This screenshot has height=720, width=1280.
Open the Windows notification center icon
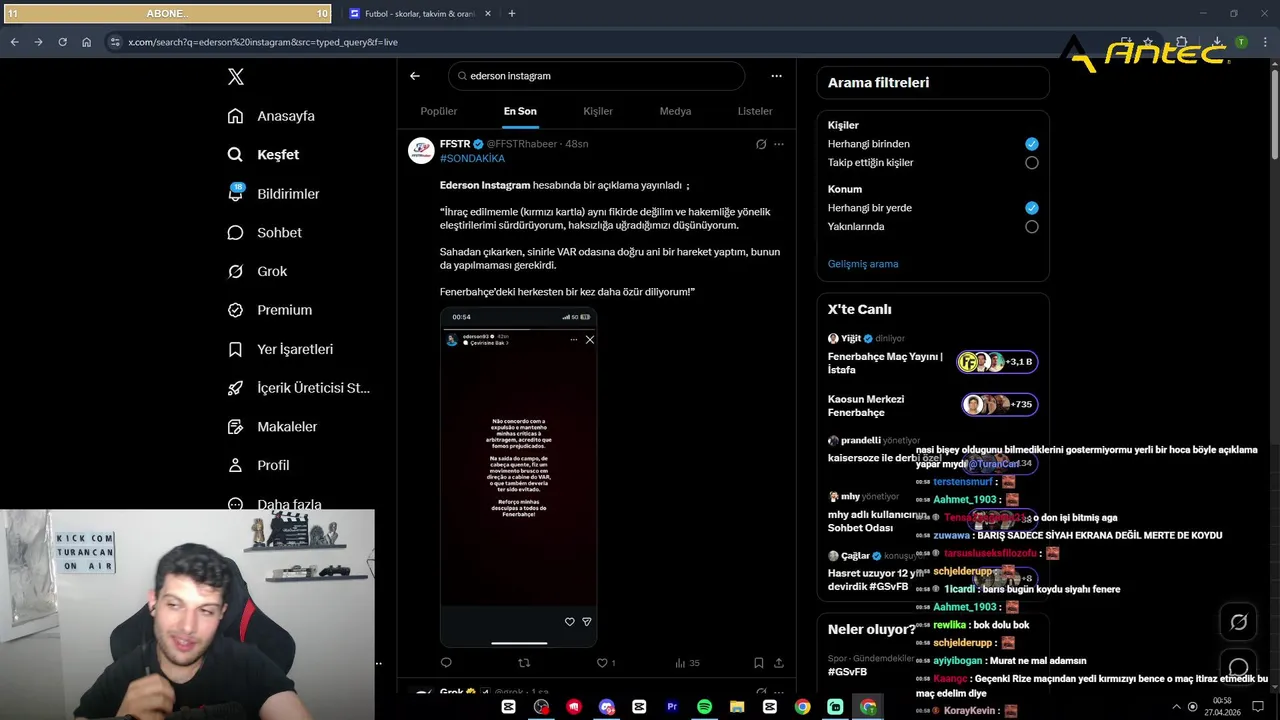1258,707
